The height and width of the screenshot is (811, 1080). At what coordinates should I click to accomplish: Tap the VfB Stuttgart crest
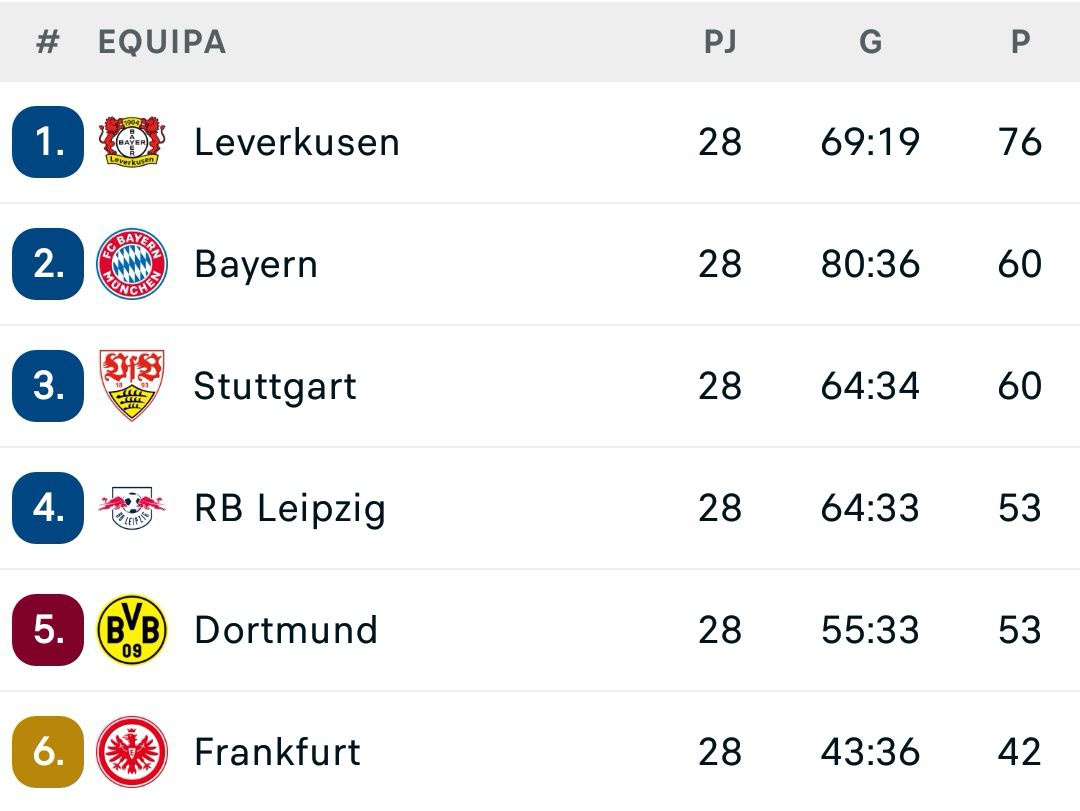pyautogui.click(x=132, y=386)
